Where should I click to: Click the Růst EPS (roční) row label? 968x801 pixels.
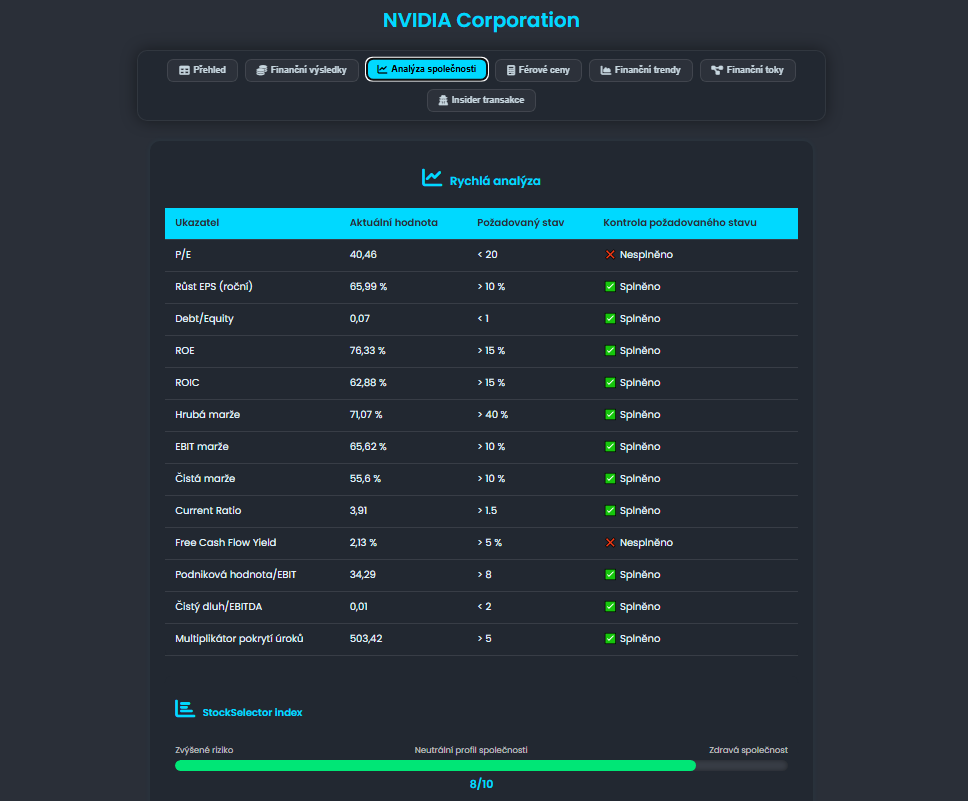pyautogui.click(x=214, y=287)
